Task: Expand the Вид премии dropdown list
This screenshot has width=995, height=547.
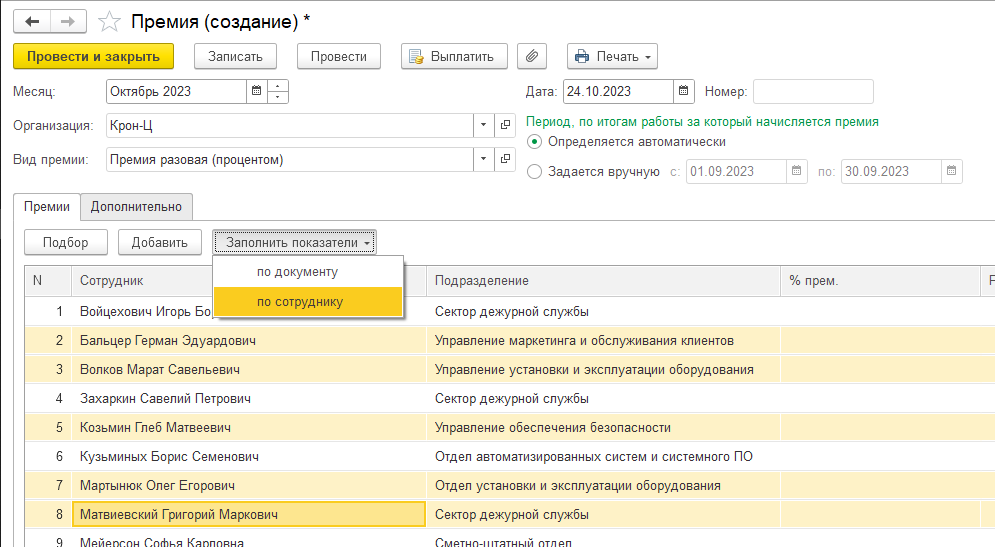Action: pyautogui.click(x=484, y=159)
